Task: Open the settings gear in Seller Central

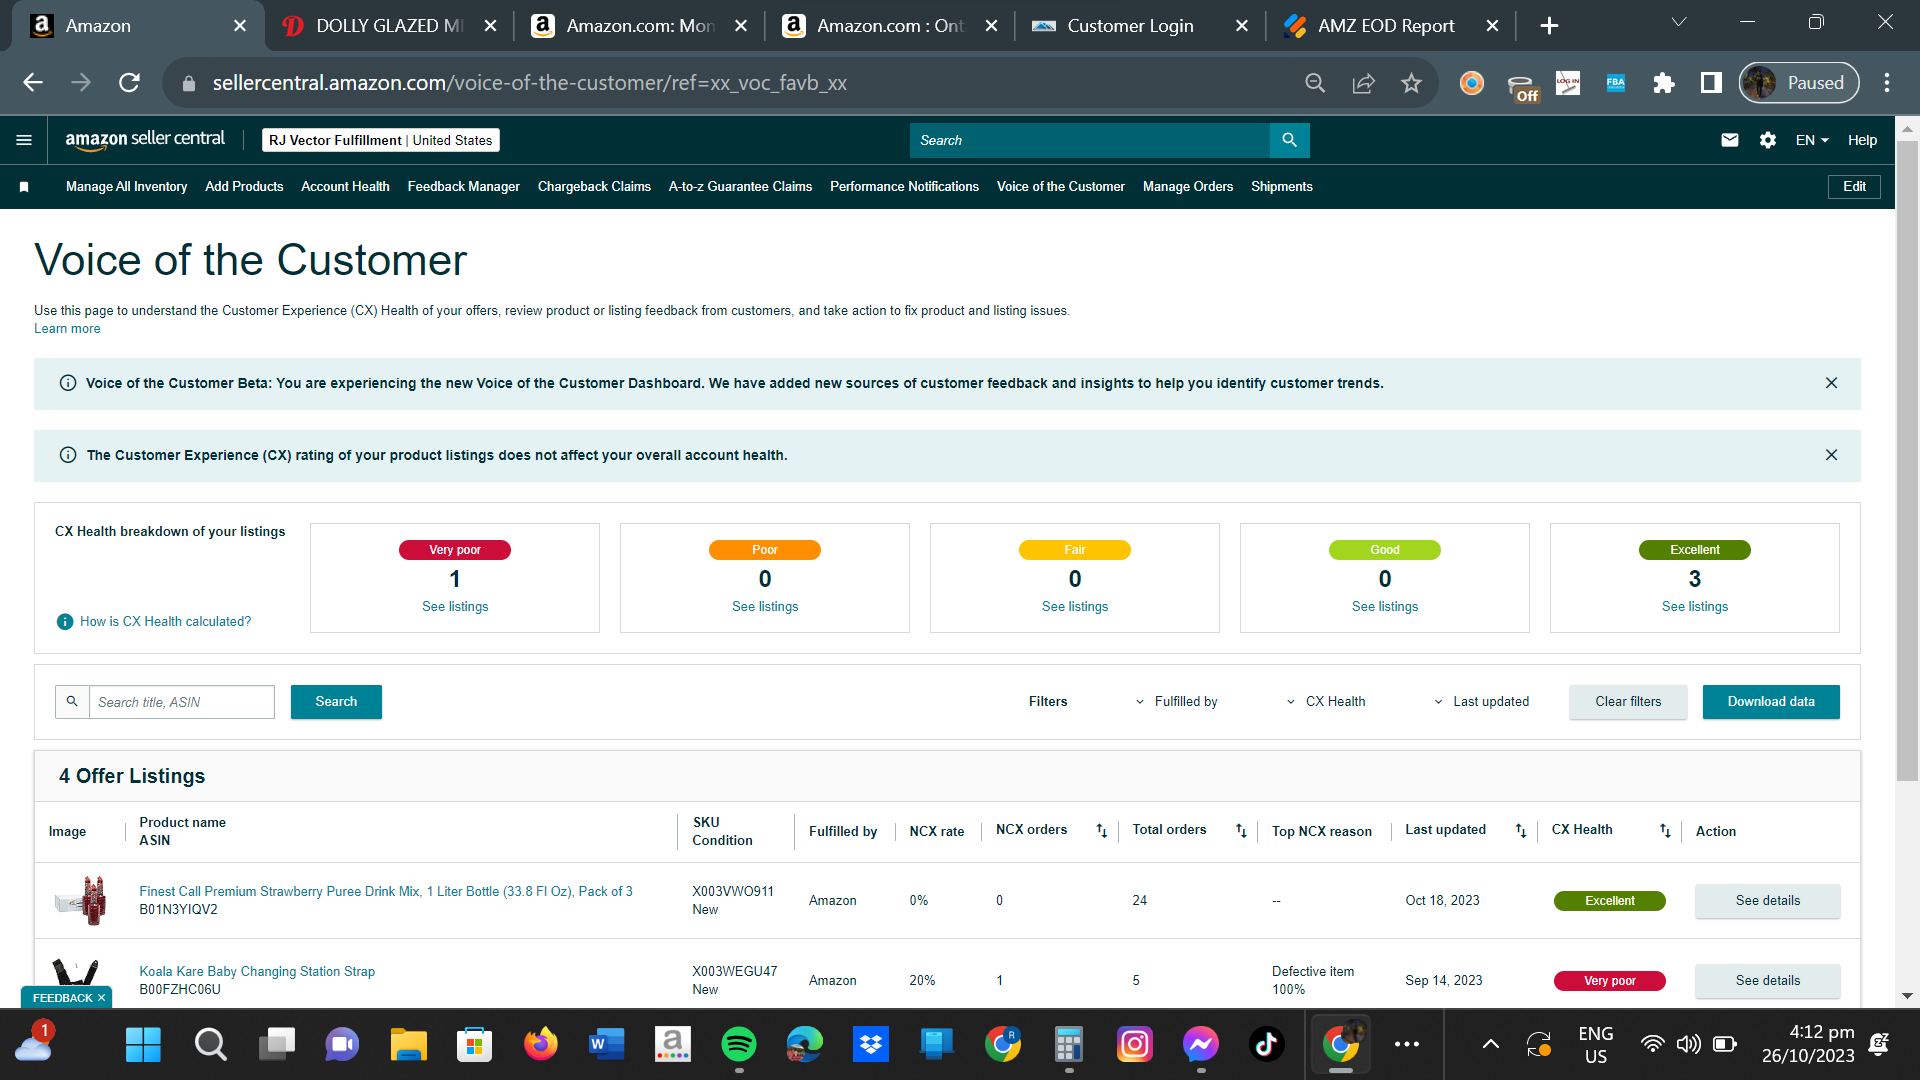Action: click(x=1768, y=140)
